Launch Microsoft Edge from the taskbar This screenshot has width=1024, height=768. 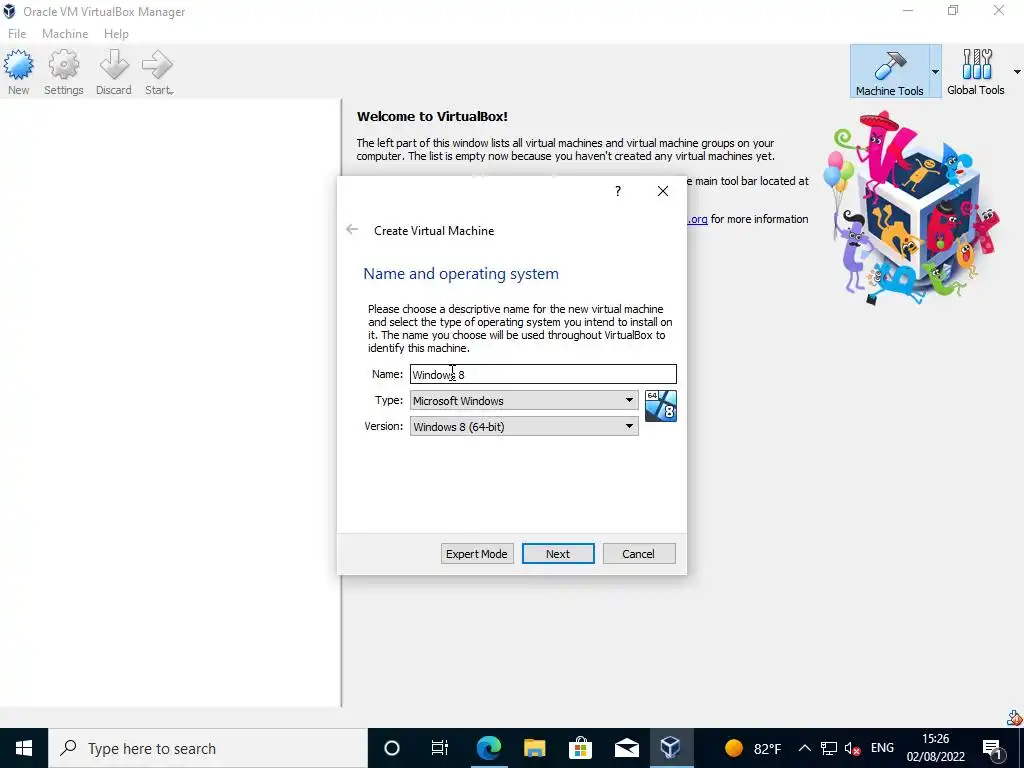tap(488, 748)
